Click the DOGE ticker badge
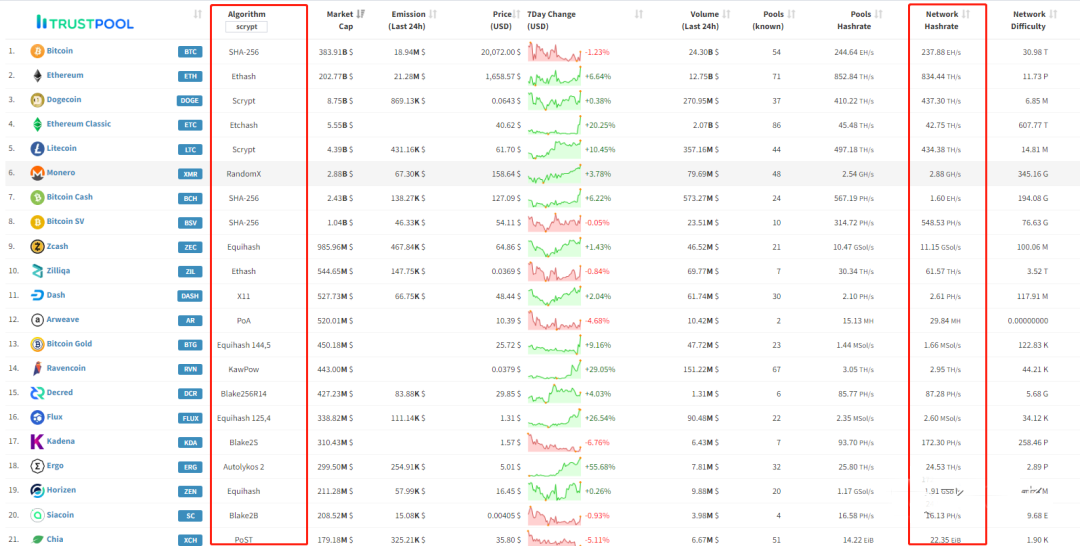The image size is (1080, 546). tap(189, 101)
